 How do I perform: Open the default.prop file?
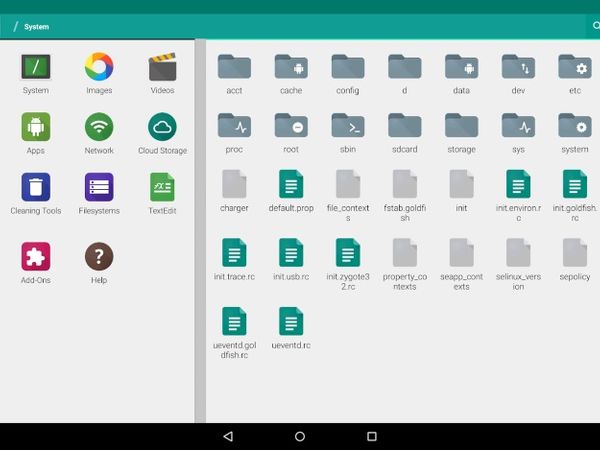point(291,185)
